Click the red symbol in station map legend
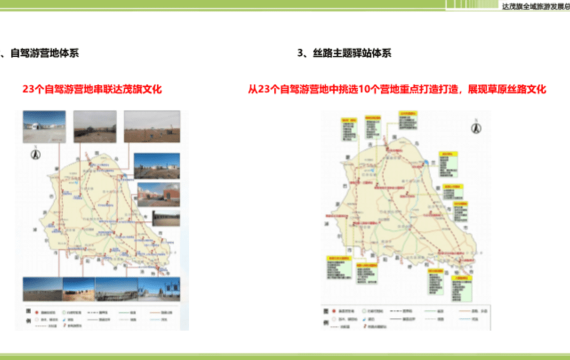This screenshot has height=360, width=570. [334, 311]
